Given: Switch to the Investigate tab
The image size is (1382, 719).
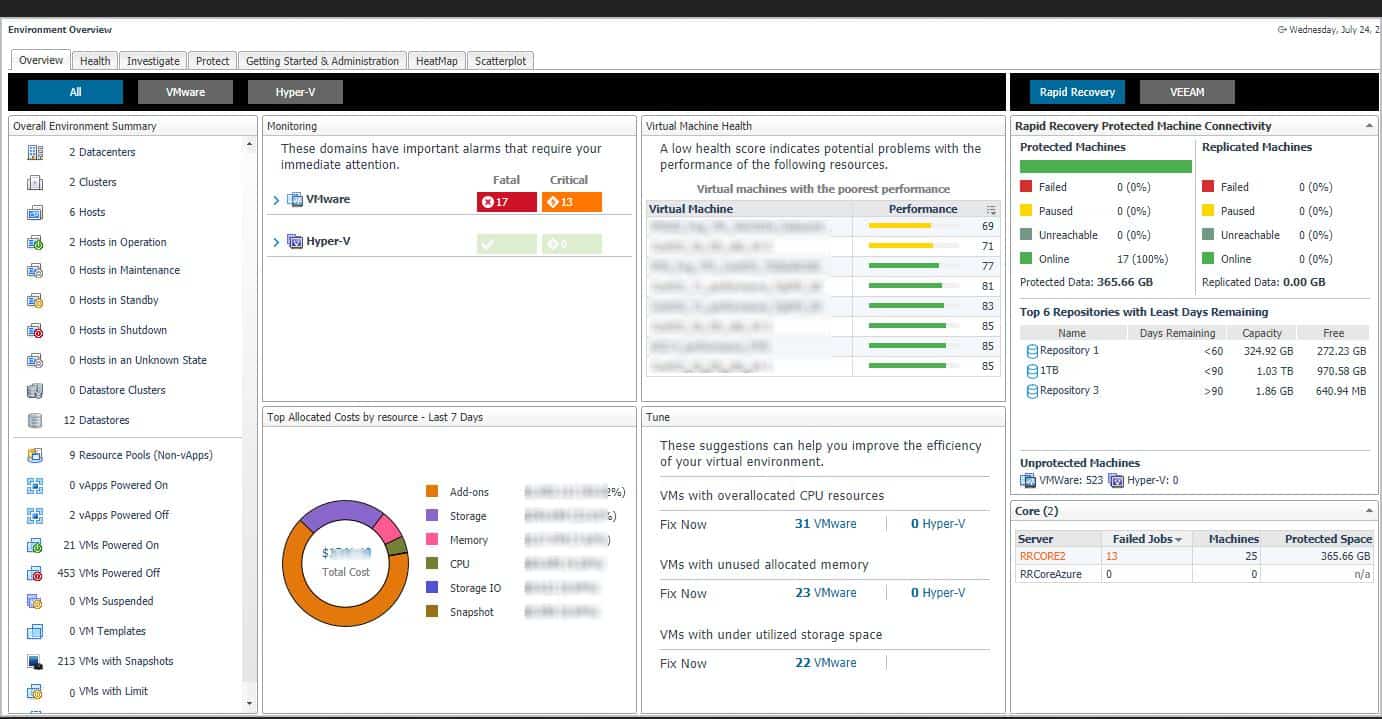Looking at the screenshot, I should pyautogui.click(x=153, y=61).
